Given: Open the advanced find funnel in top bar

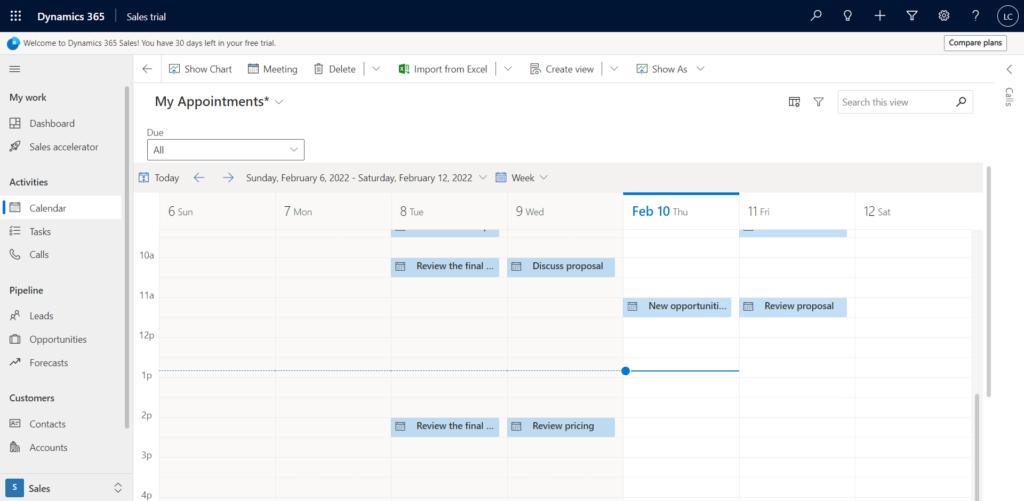Looking at the screenshot, I should [x=912, y=16].
